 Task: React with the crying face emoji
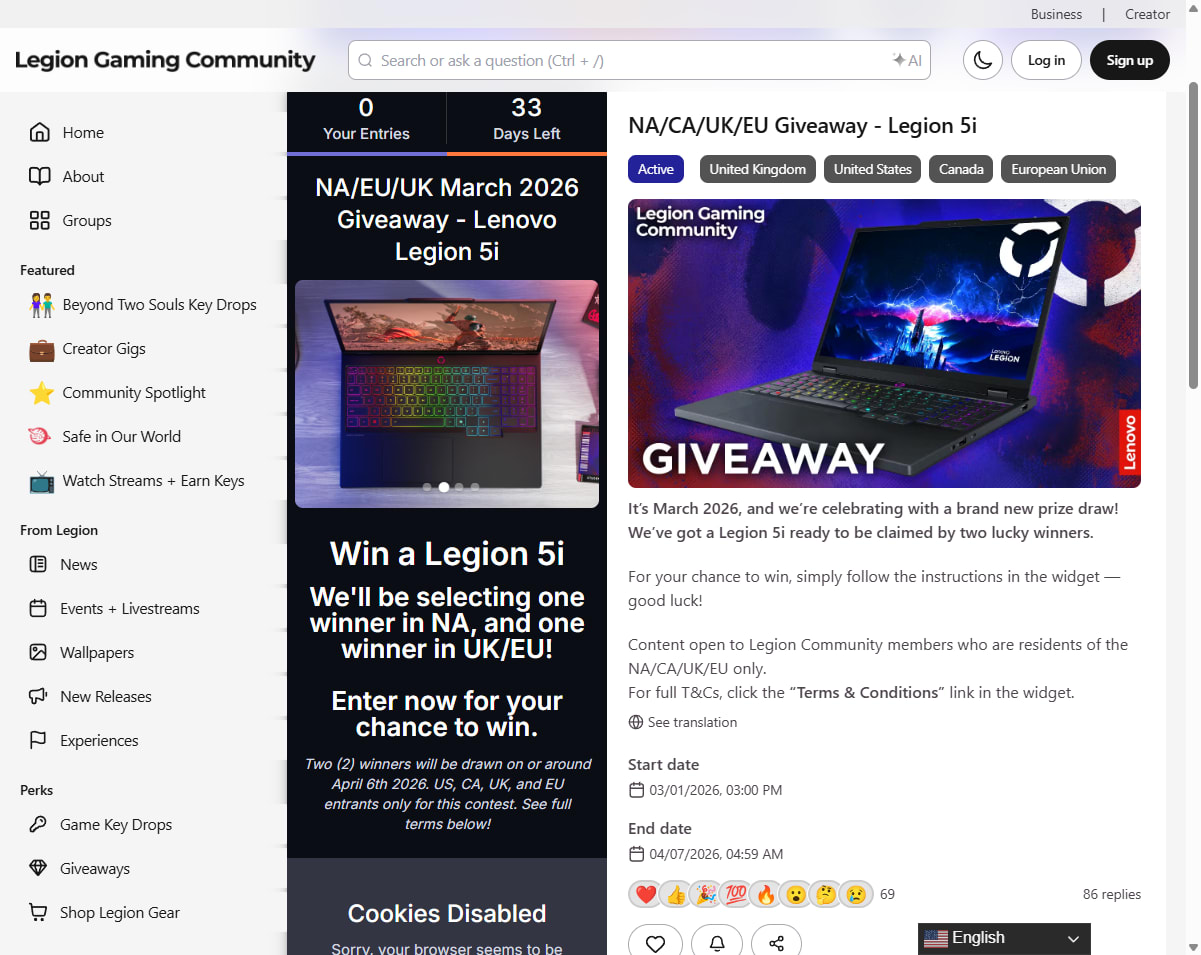[x=856, y=894]
